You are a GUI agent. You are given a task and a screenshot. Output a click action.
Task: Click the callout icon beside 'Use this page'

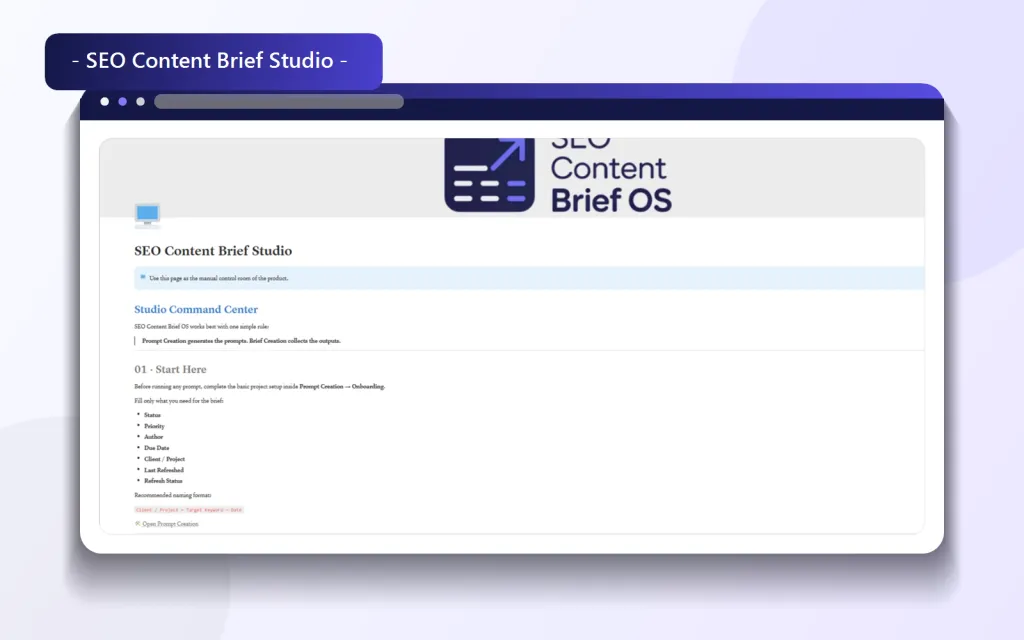coord(142,278)
